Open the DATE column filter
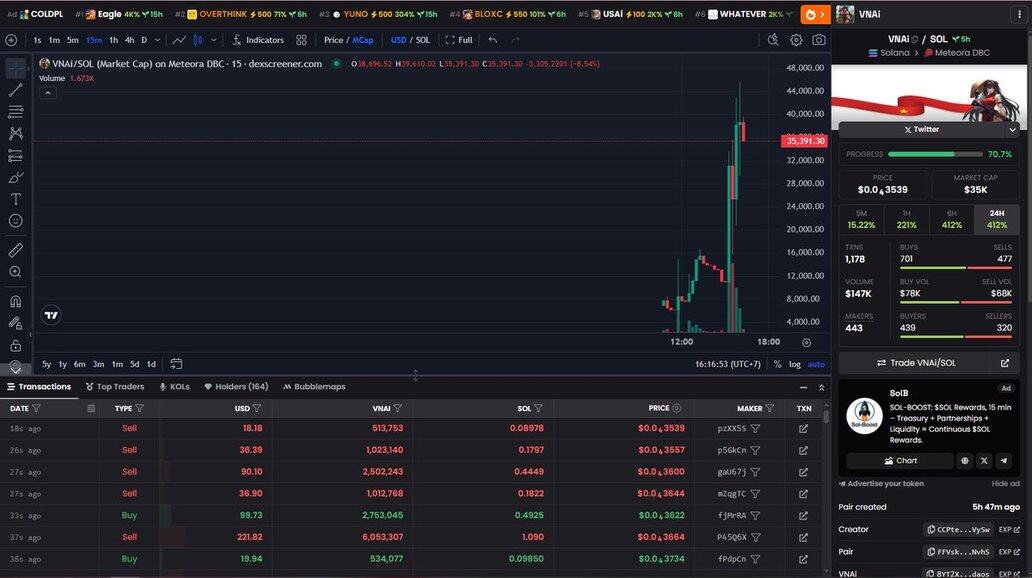This screenshot has width=1032, height=578. click(37, 408)
